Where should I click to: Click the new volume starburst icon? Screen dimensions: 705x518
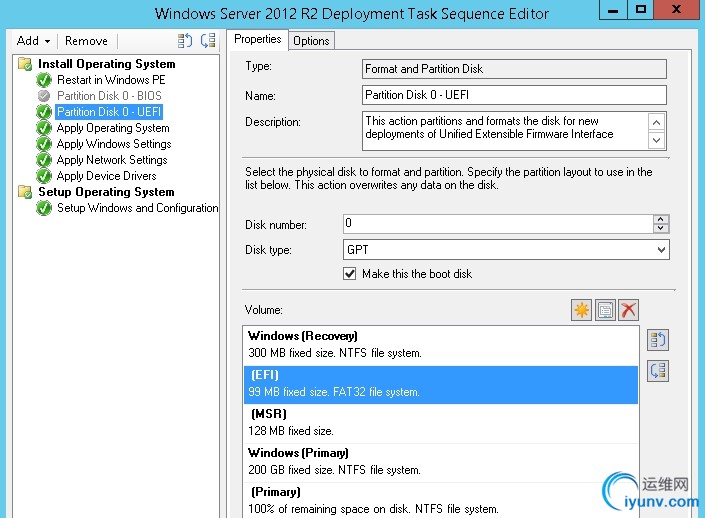point(581,310)
